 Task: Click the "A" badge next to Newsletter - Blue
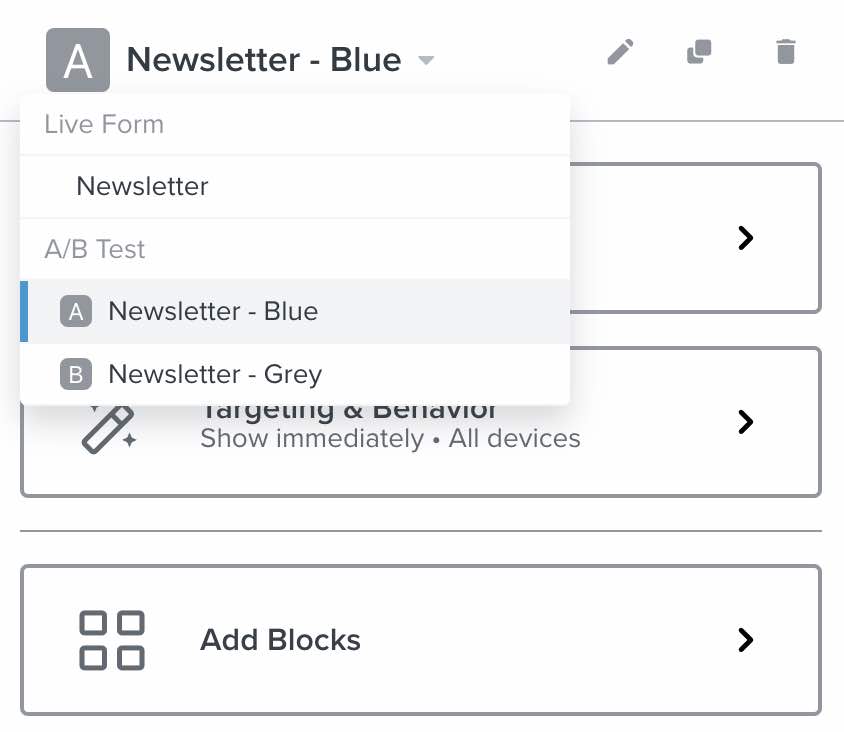[76, 311]
